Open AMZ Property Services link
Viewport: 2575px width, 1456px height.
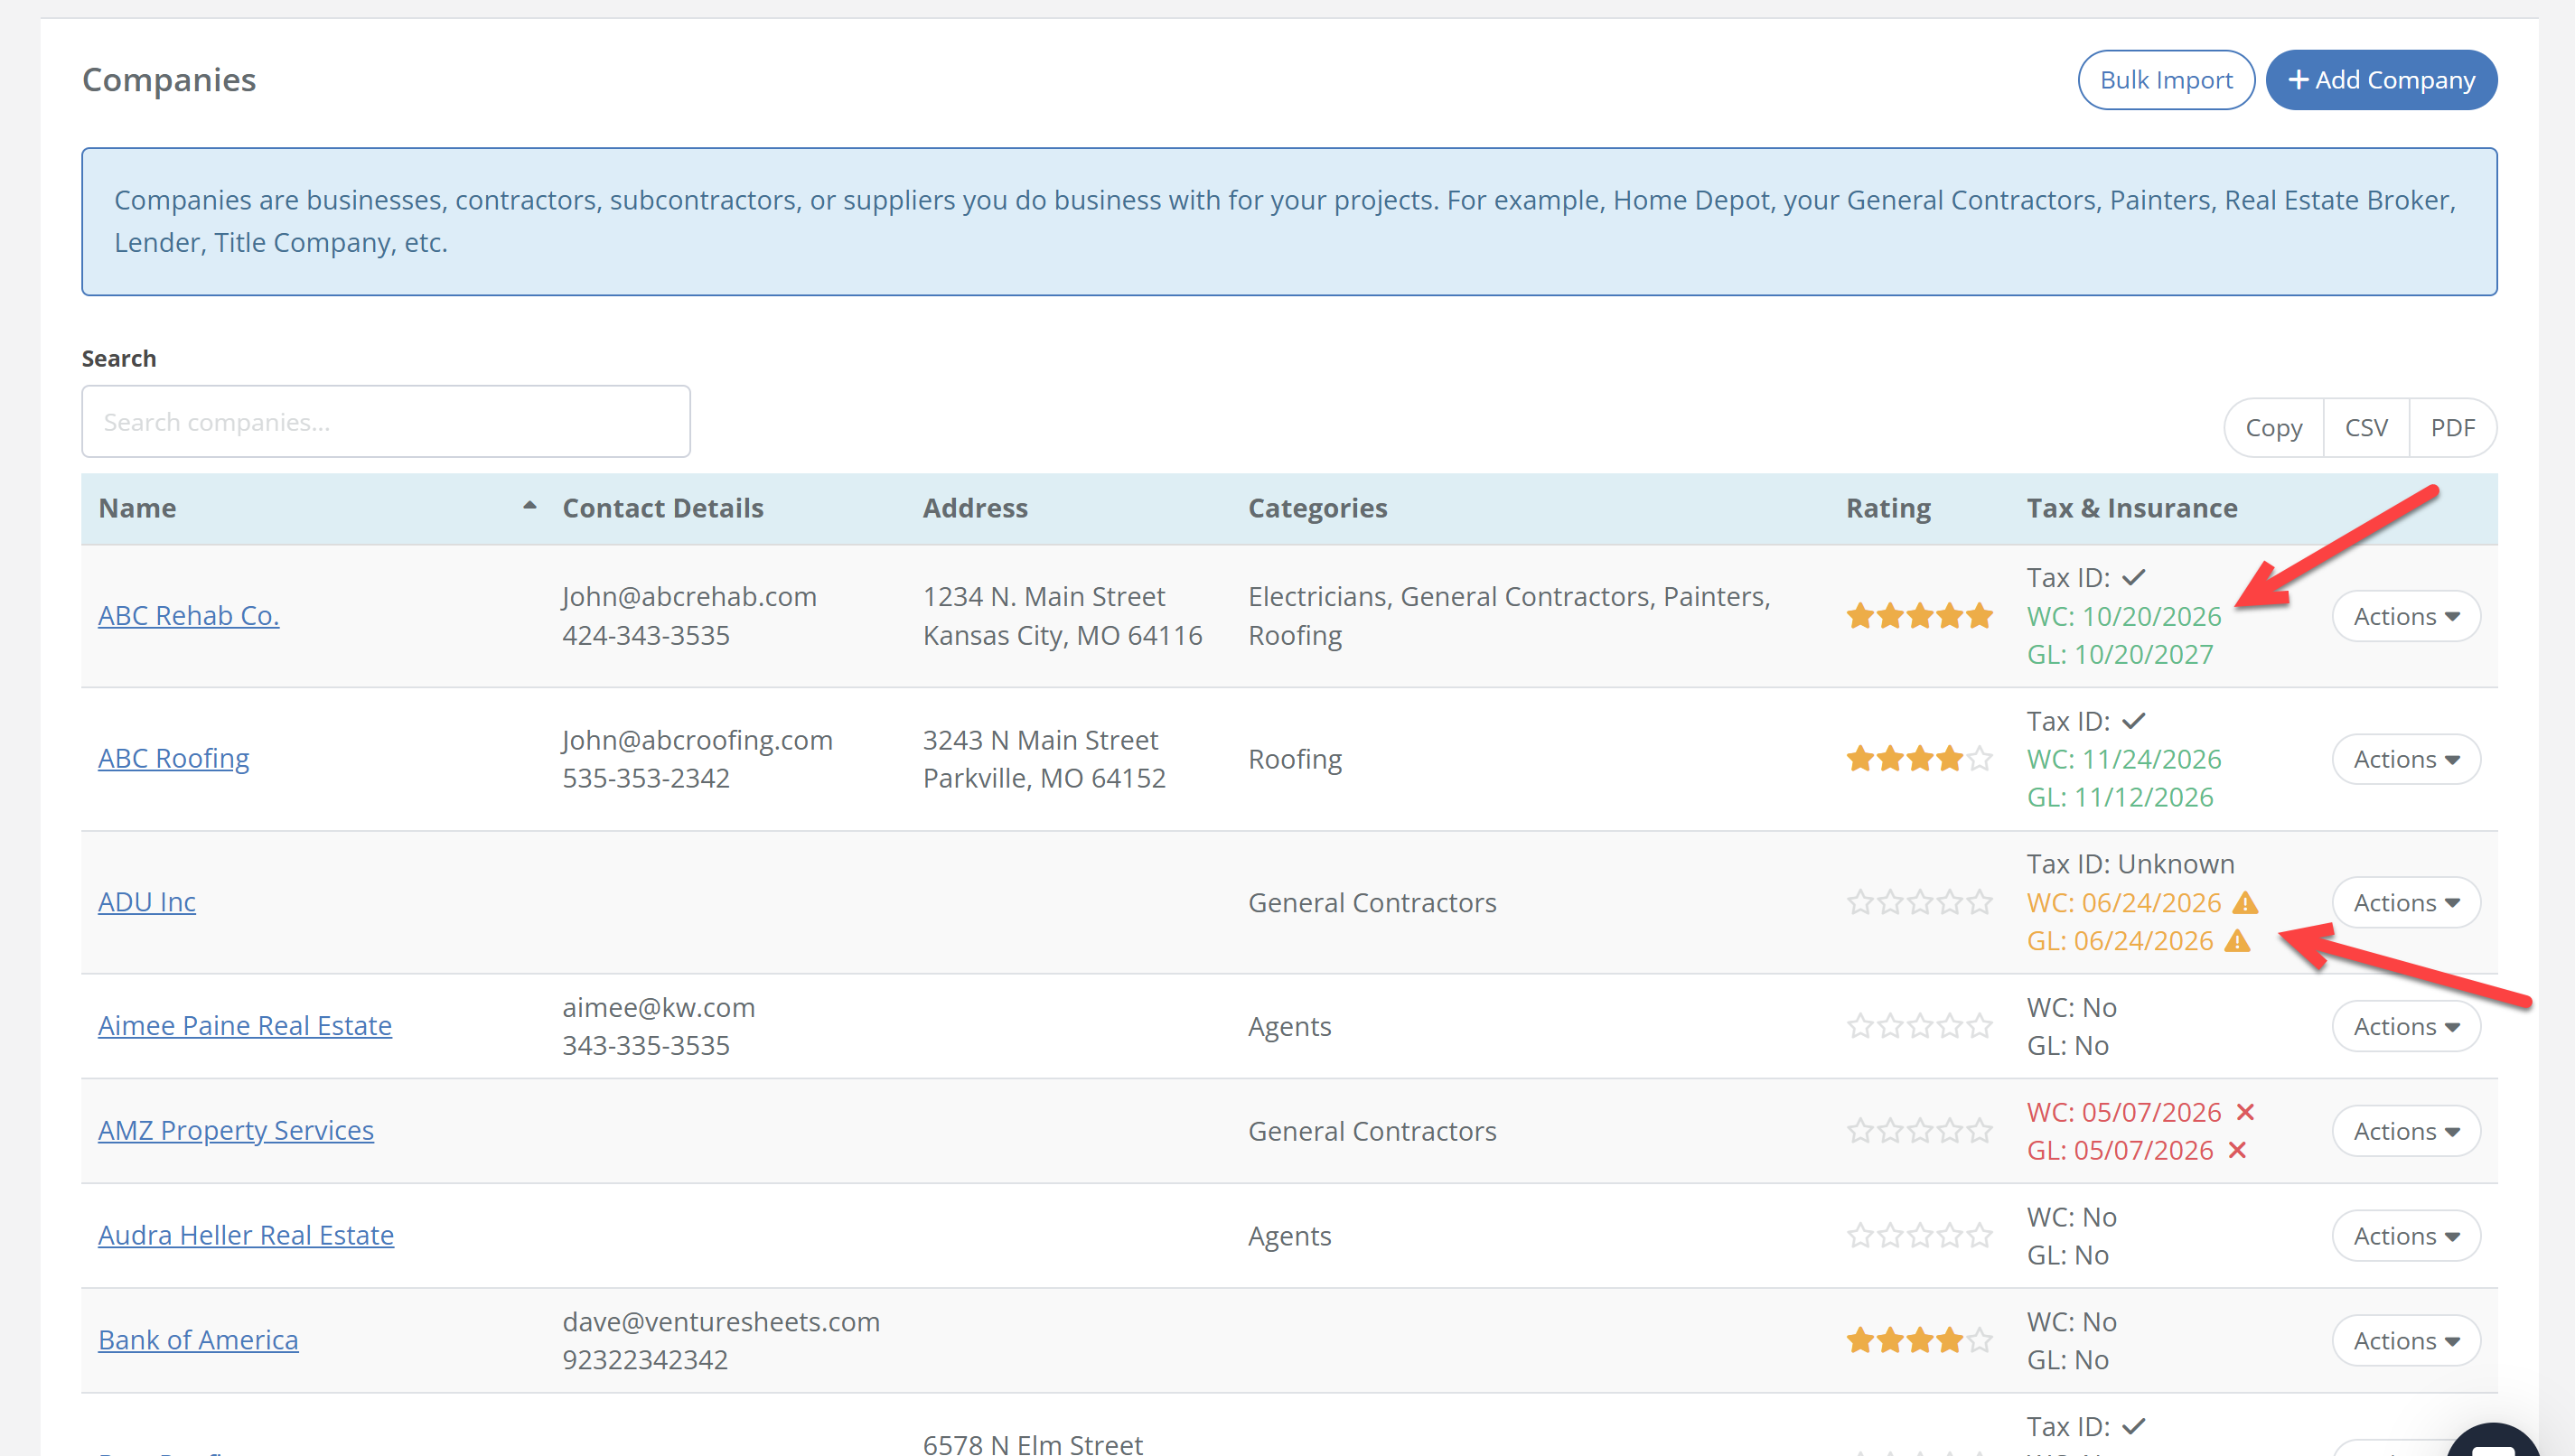tap(236, 1131)
